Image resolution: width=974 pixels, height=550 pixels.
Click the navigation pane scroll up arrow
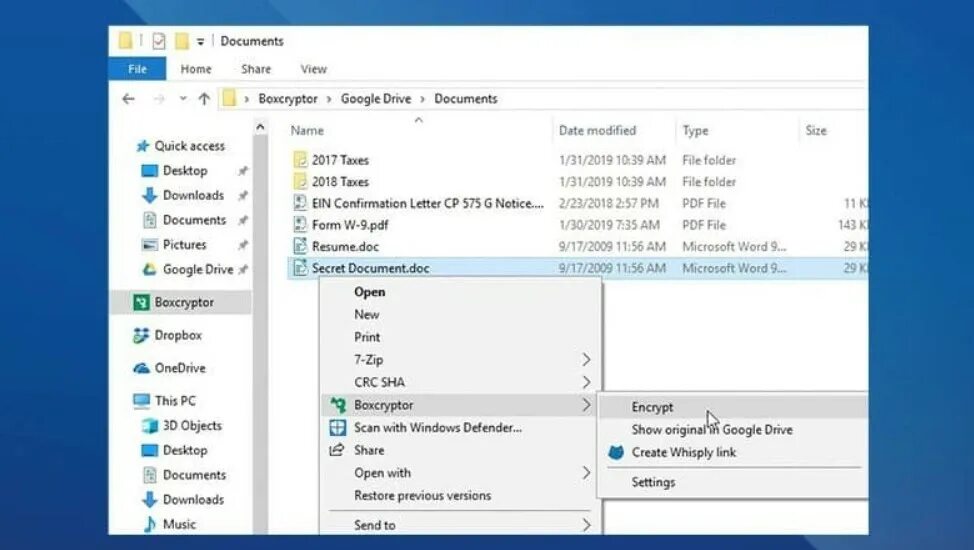[x=260, y=127]
